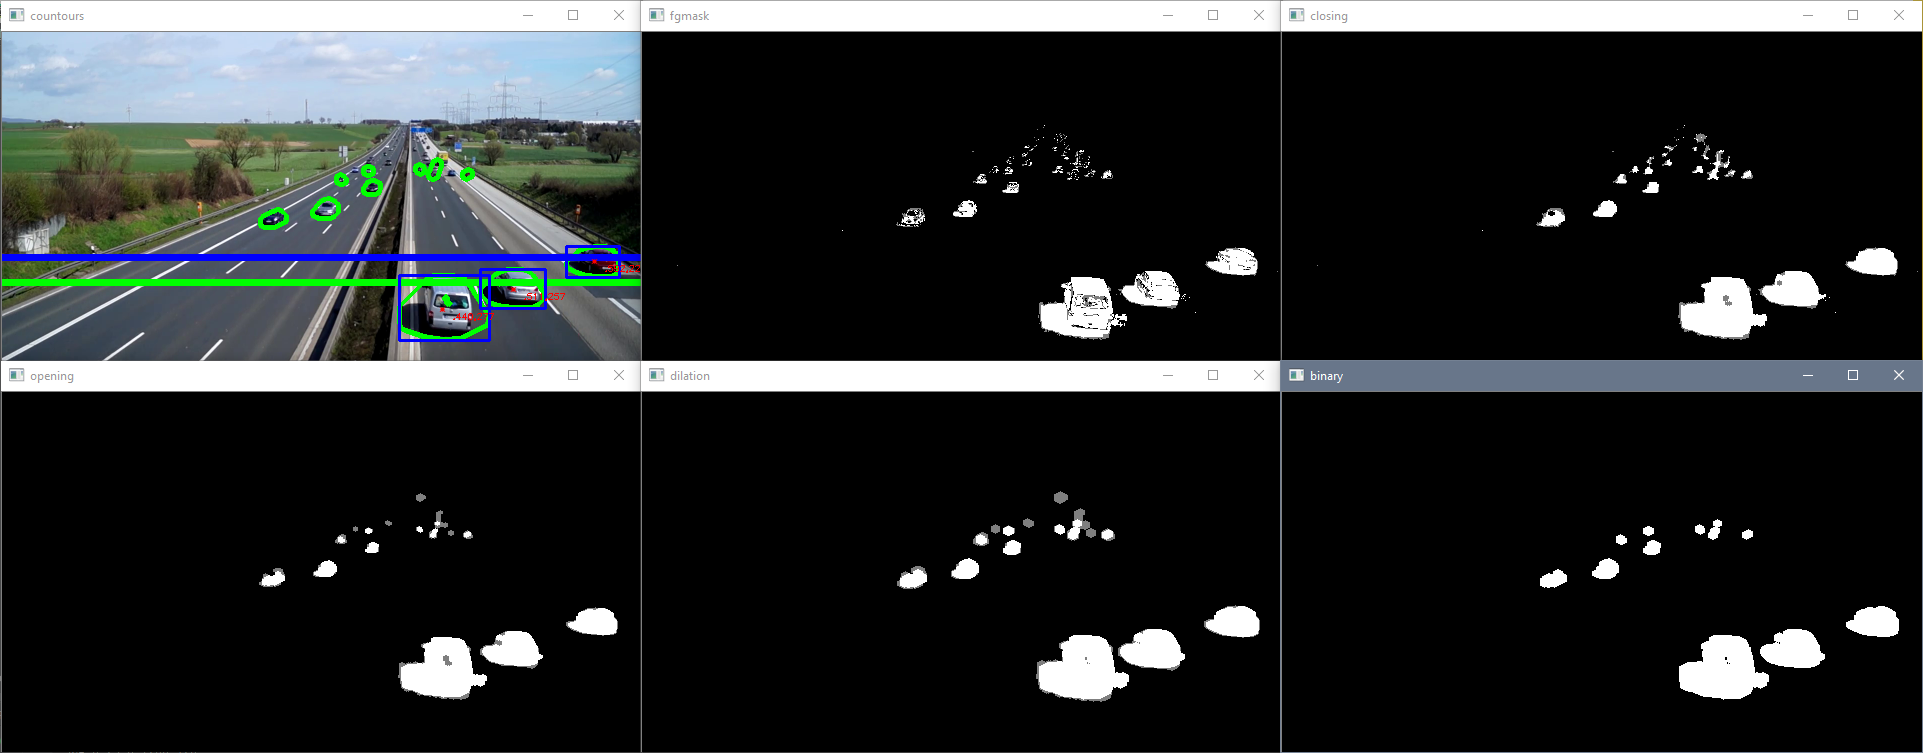This screenshot has height=753, width=1923.
Task: Click the fgmask window title icon
Action: [x=656, y=15]
